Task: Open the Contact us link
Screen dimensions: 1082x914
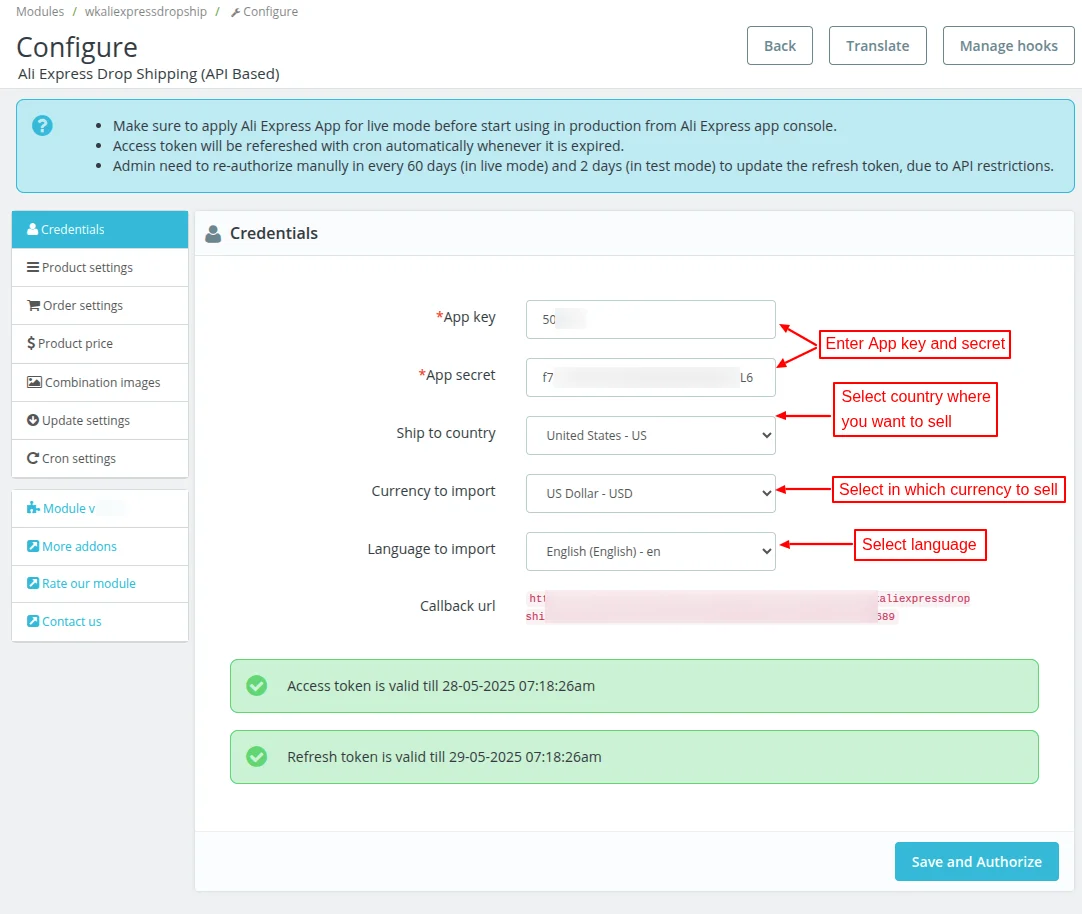Action: (x=70, y=621)
